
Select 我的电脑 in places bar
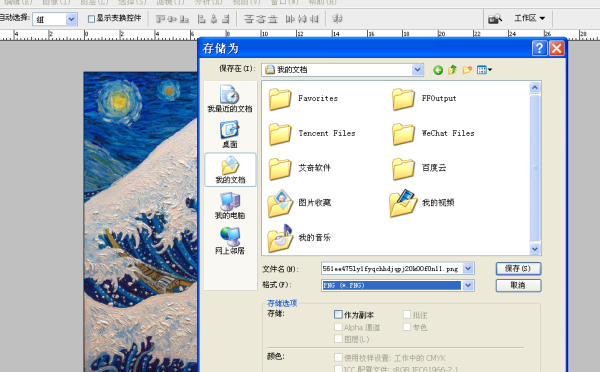(230, 206)
